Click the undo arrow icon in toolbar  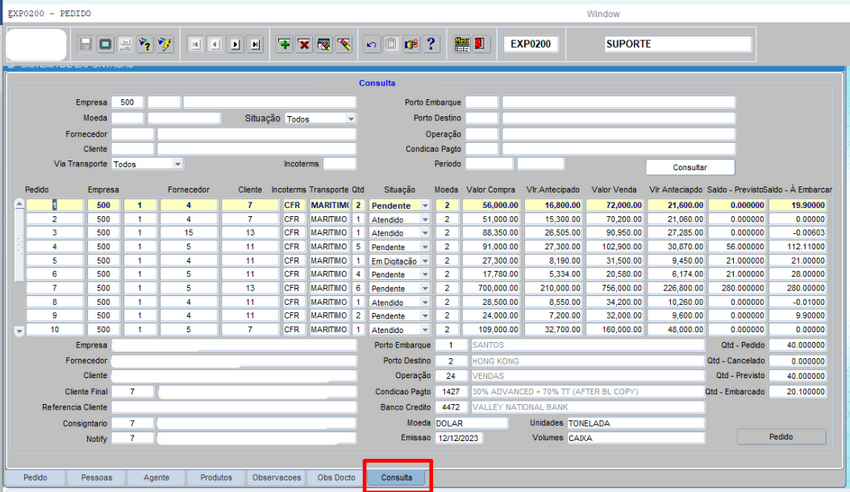(372, 45)
